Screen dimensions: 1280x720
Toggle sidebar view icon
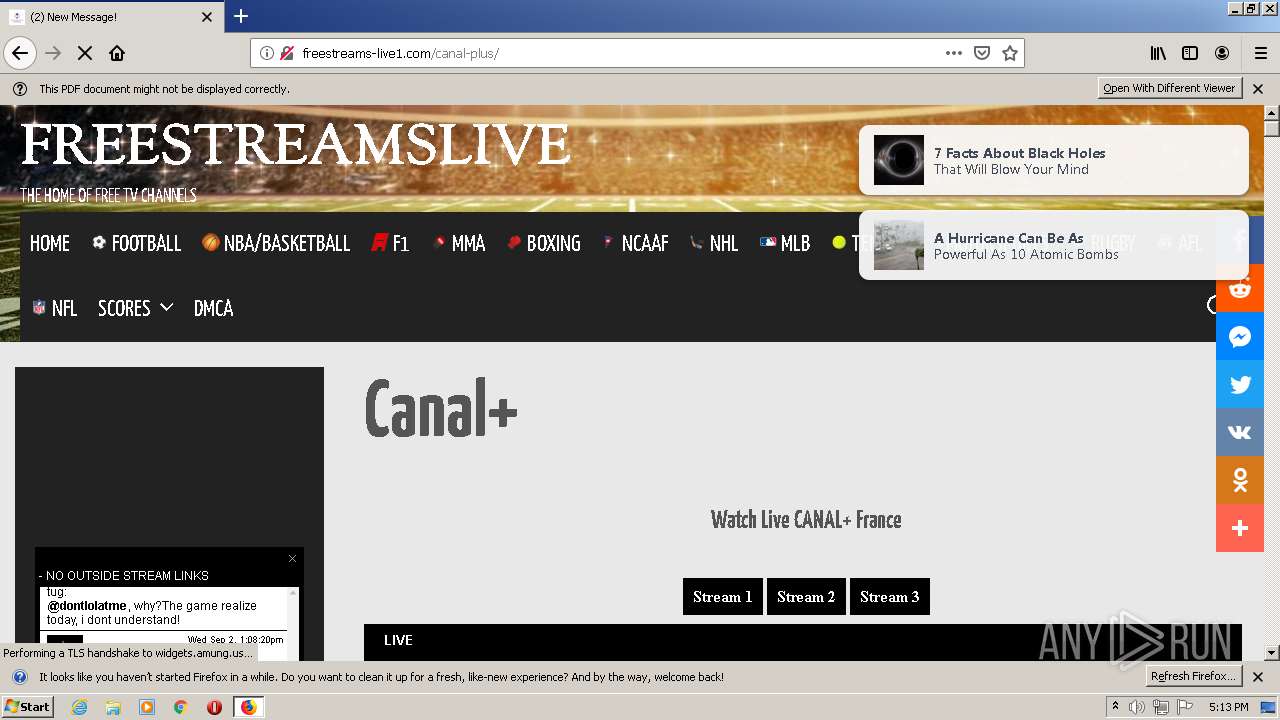1190,53
